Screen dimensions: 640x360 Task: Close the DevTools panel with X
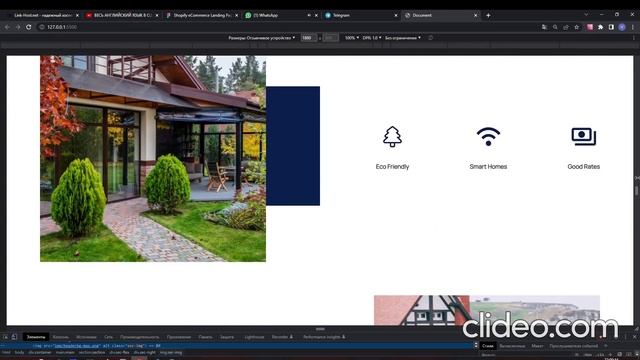point(634,337)
